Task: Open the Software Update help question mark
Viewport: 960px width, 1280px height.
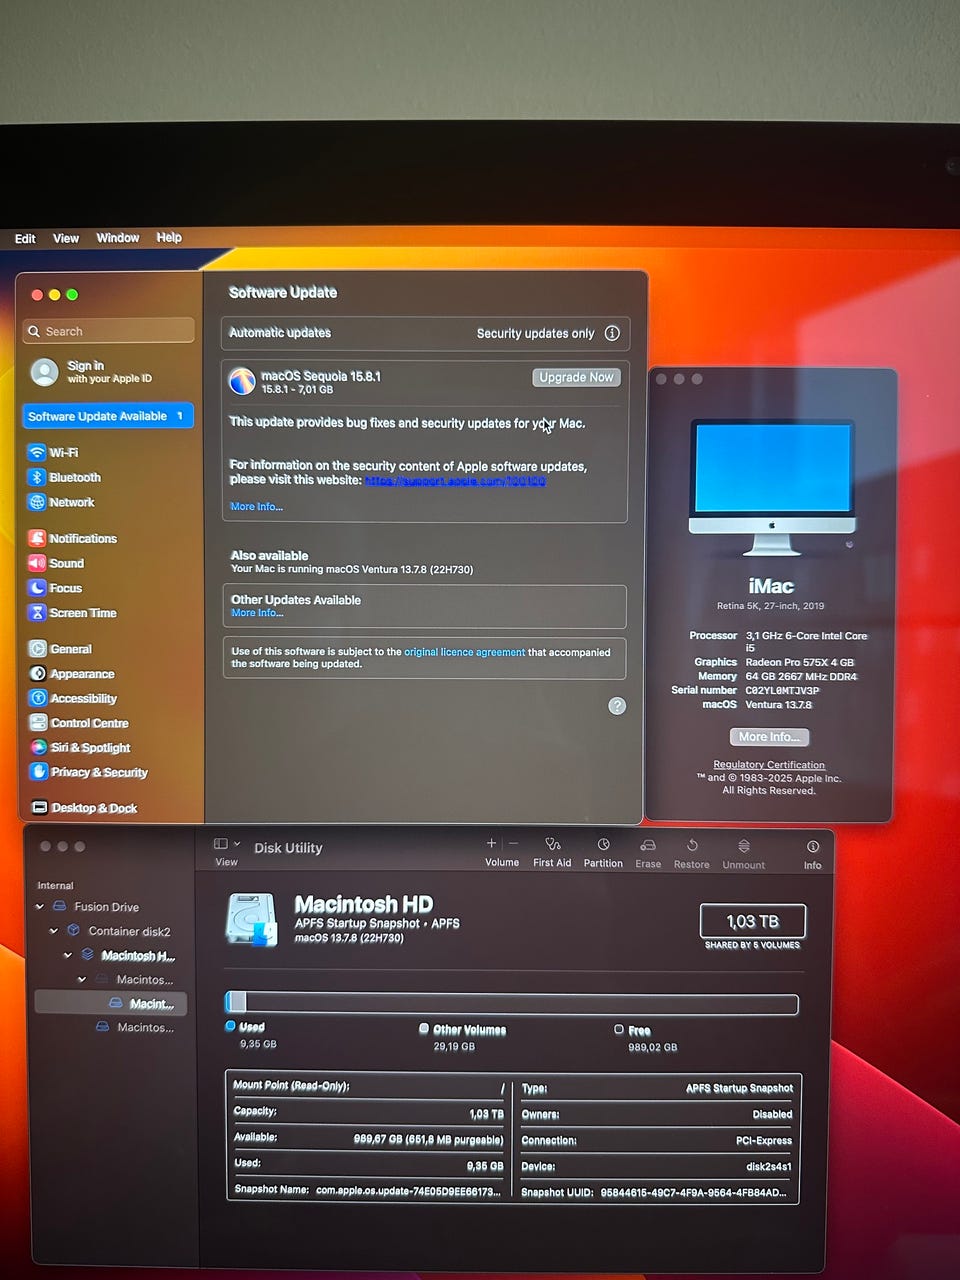Action: click(618, 706)
